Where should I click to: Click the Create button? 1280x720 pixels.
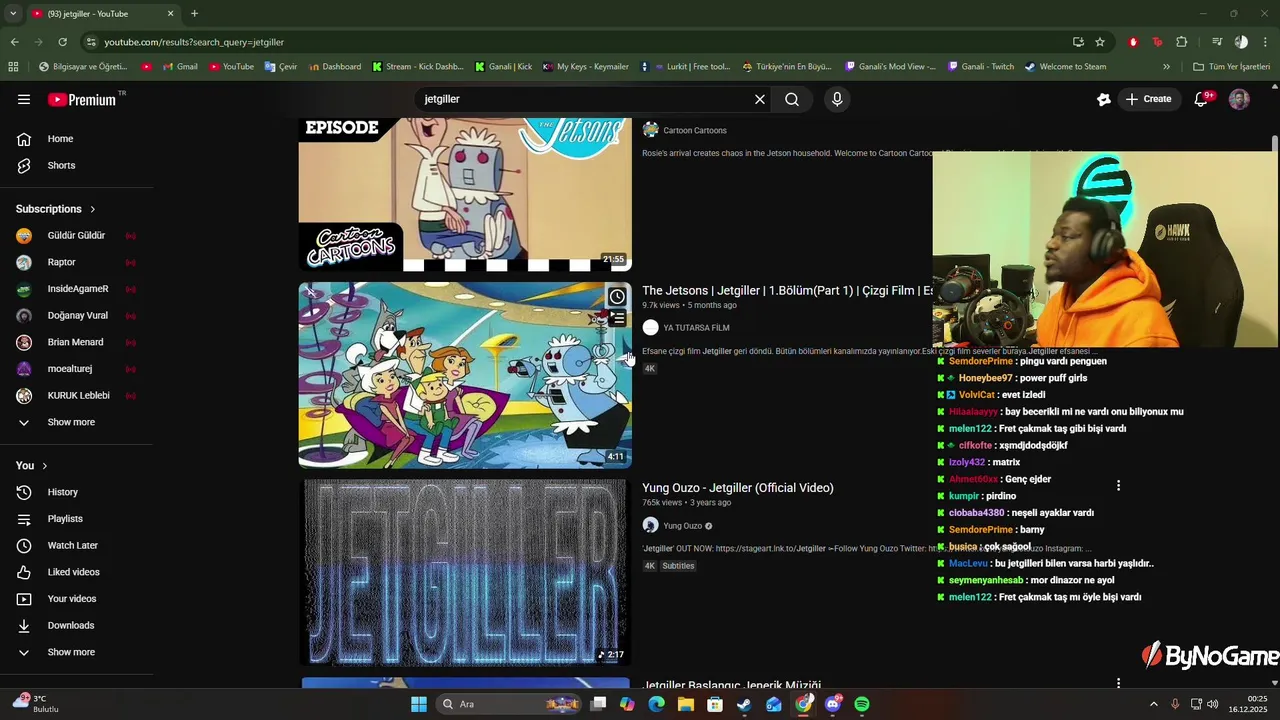pos(1148,99)
